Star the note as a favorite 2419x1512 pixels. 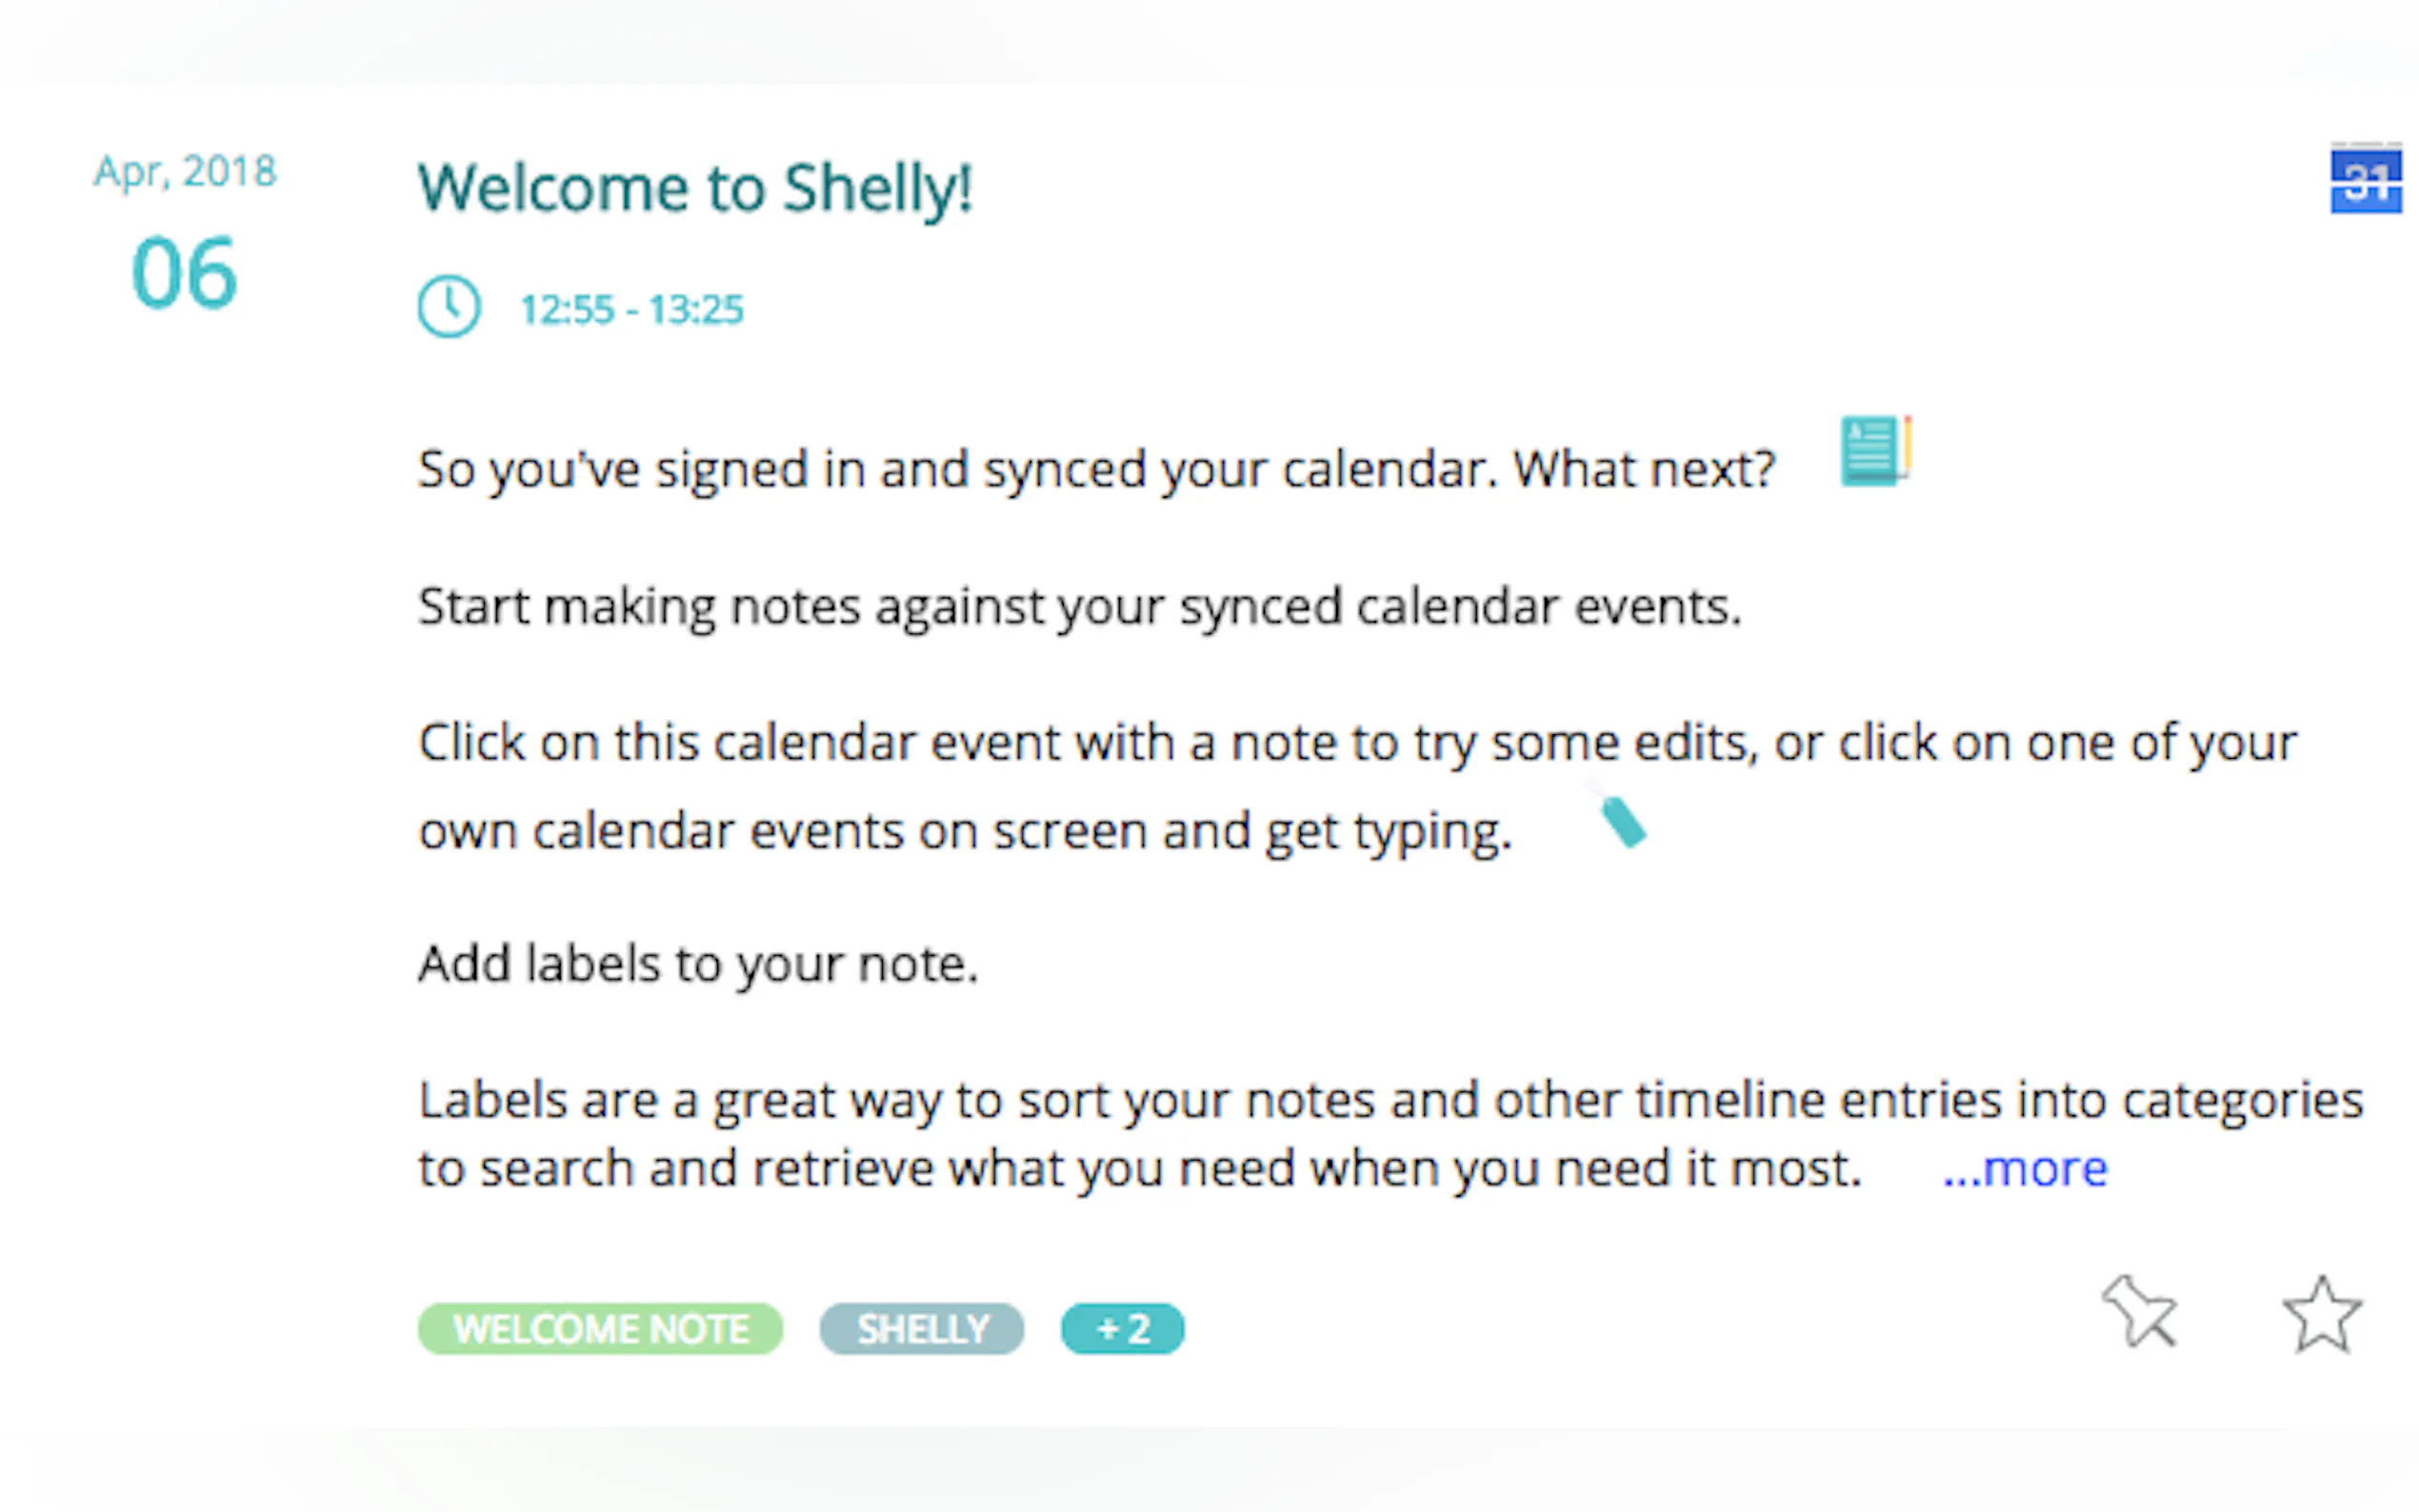pyautogui.click(x=2322, y=1316)
